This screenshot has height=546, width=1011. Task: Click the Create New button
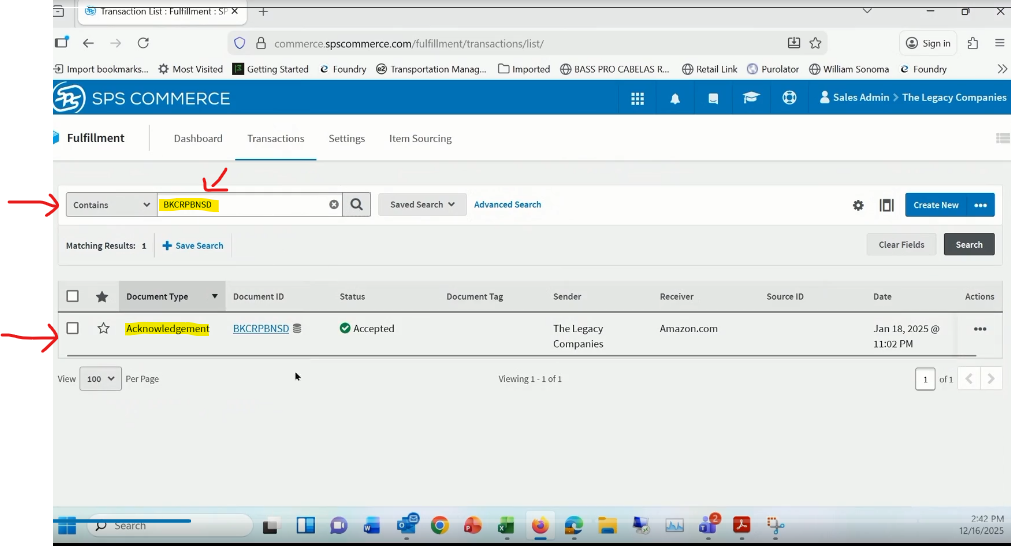click(936, 205)
